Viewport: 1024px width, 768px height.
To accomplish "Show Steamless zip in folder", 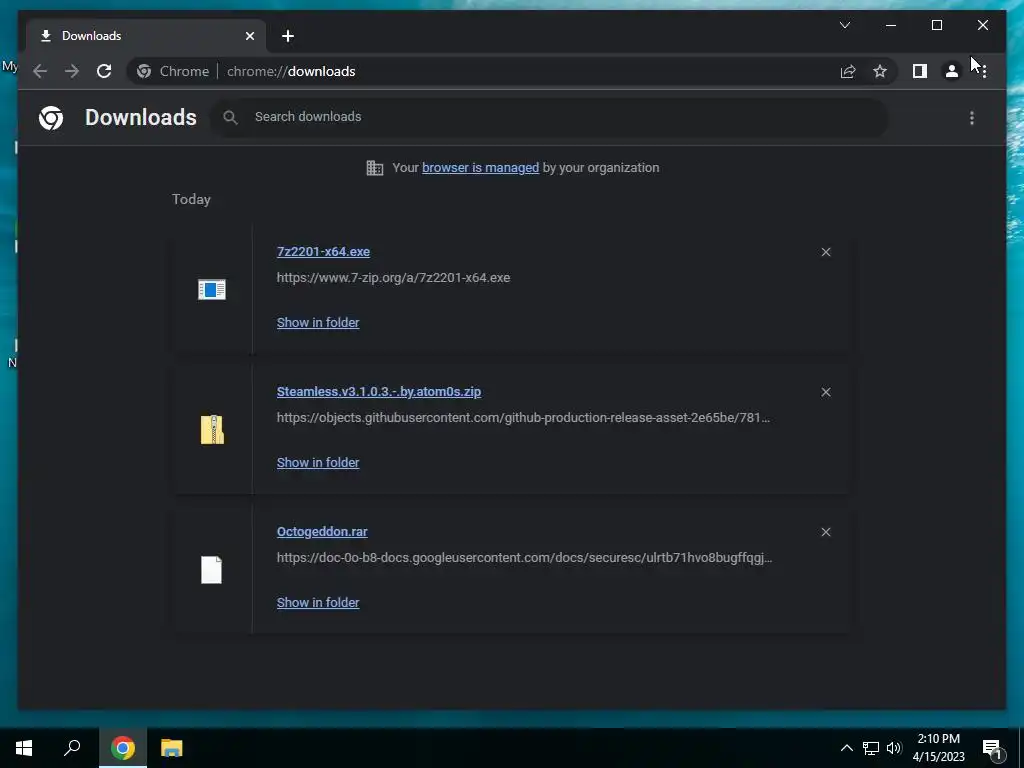I will point(318,462).
